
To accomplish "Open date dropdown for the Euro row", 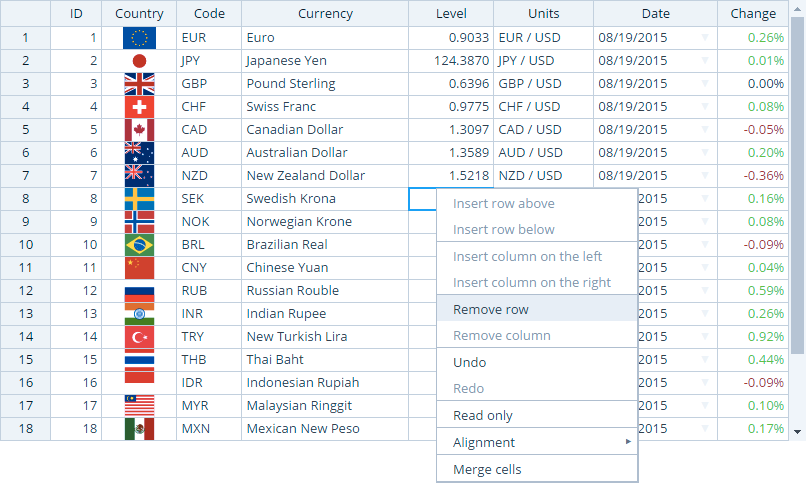I will [705, 38].
